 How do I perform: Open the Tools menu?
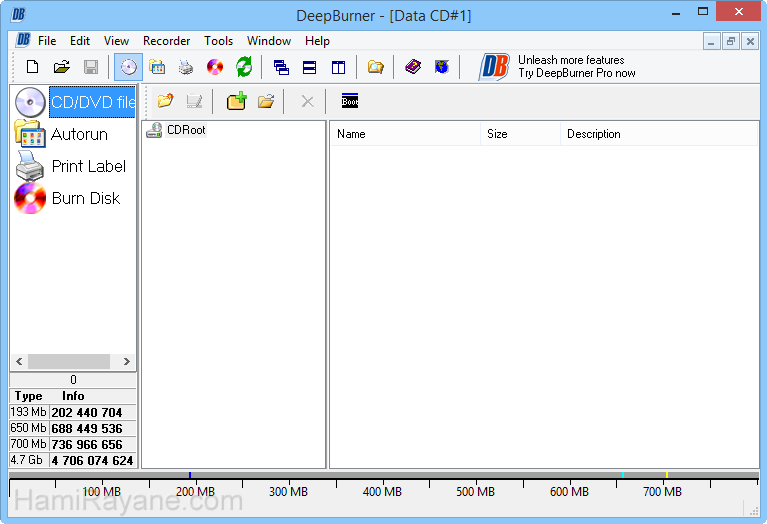coord(219,41)
